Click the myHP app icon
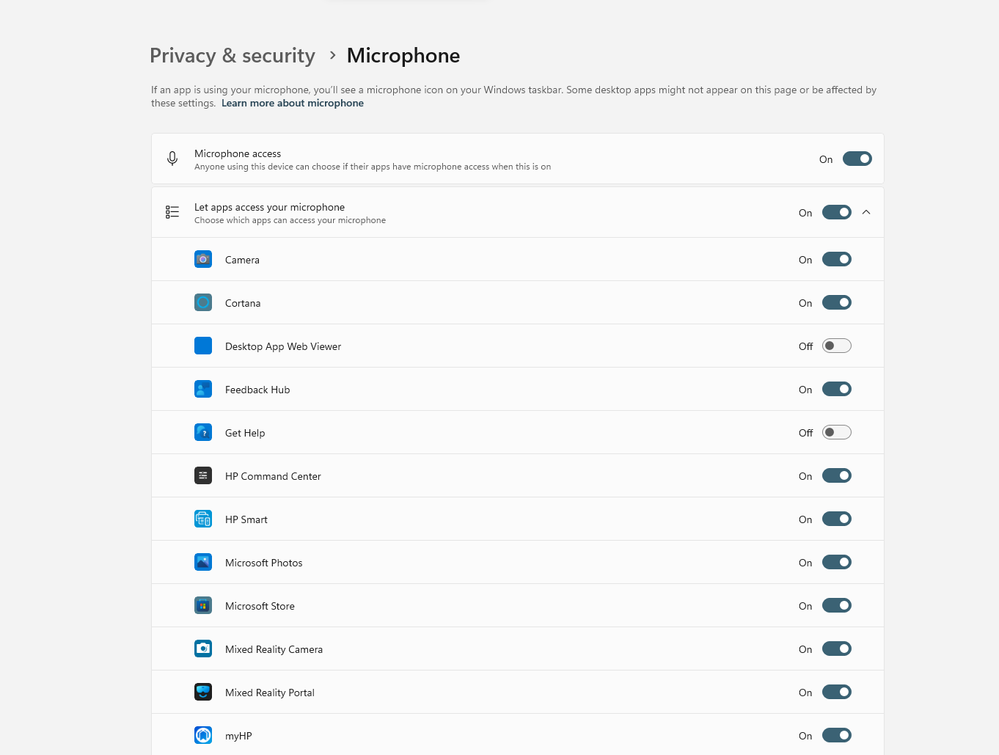999x755 pixels. coord(203,736)
